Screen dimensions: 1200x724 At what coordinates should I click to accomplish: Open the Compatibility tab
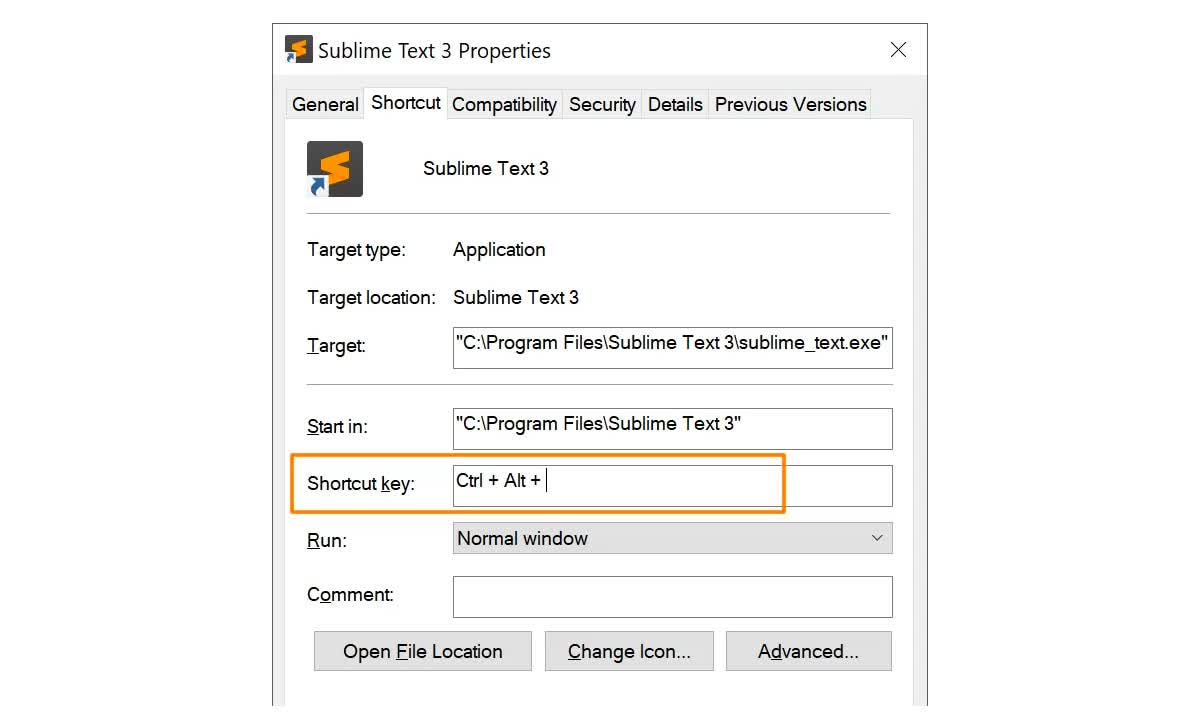coord(504,104)
